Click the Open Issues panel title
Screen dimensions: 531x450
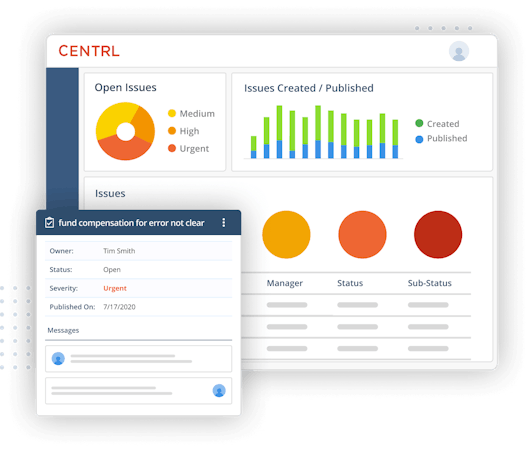click(x=125, y=87)
